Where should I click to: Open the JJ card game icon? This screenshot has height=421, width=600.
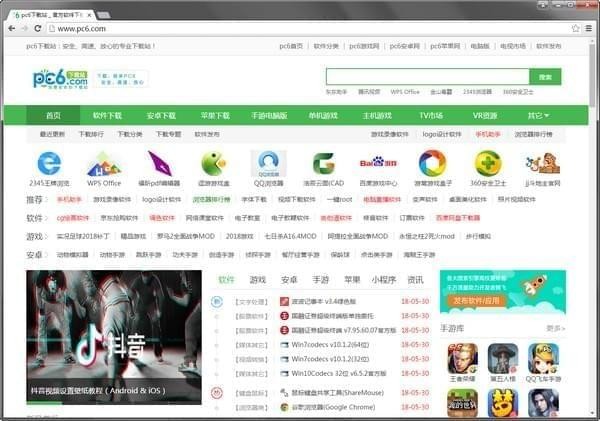(x=543, y=163)
